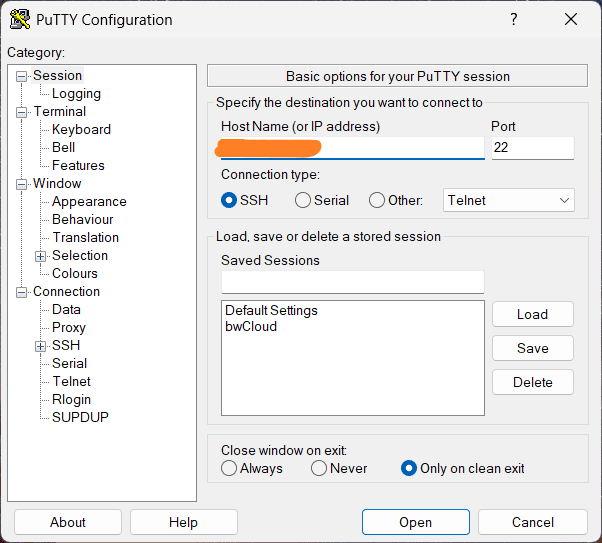Click the PuTTY icon in the title bar
This screenshot has width=602, height=543.
20,19
